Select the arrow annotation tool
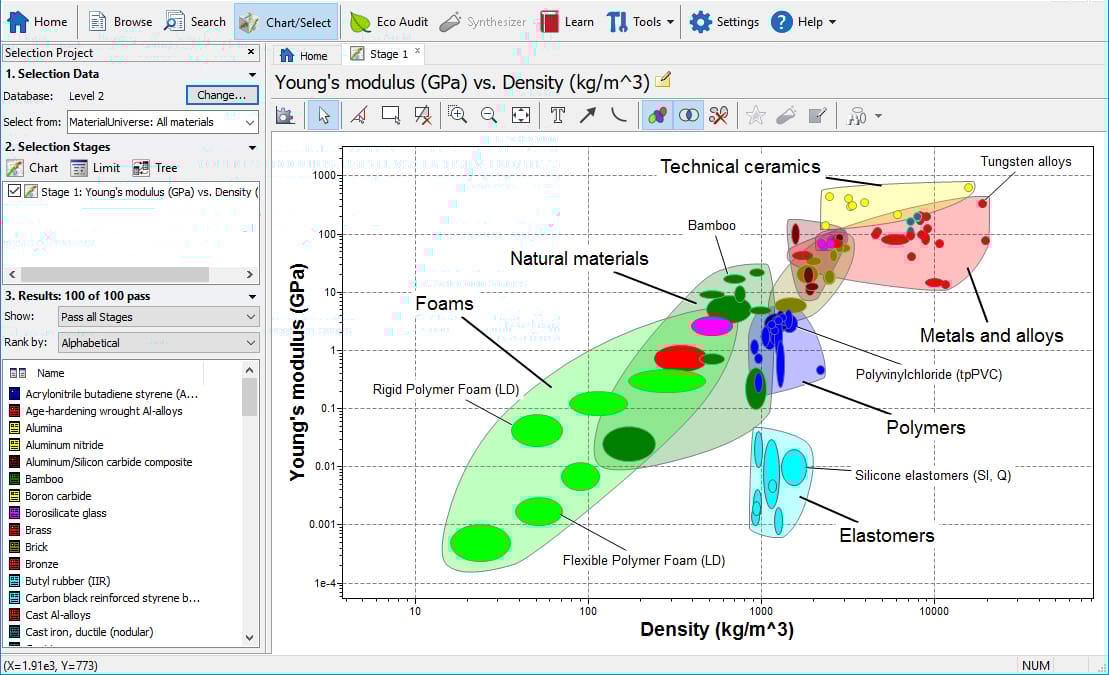The width and height of the screenshot is (1109, 675). pos(588,115)
